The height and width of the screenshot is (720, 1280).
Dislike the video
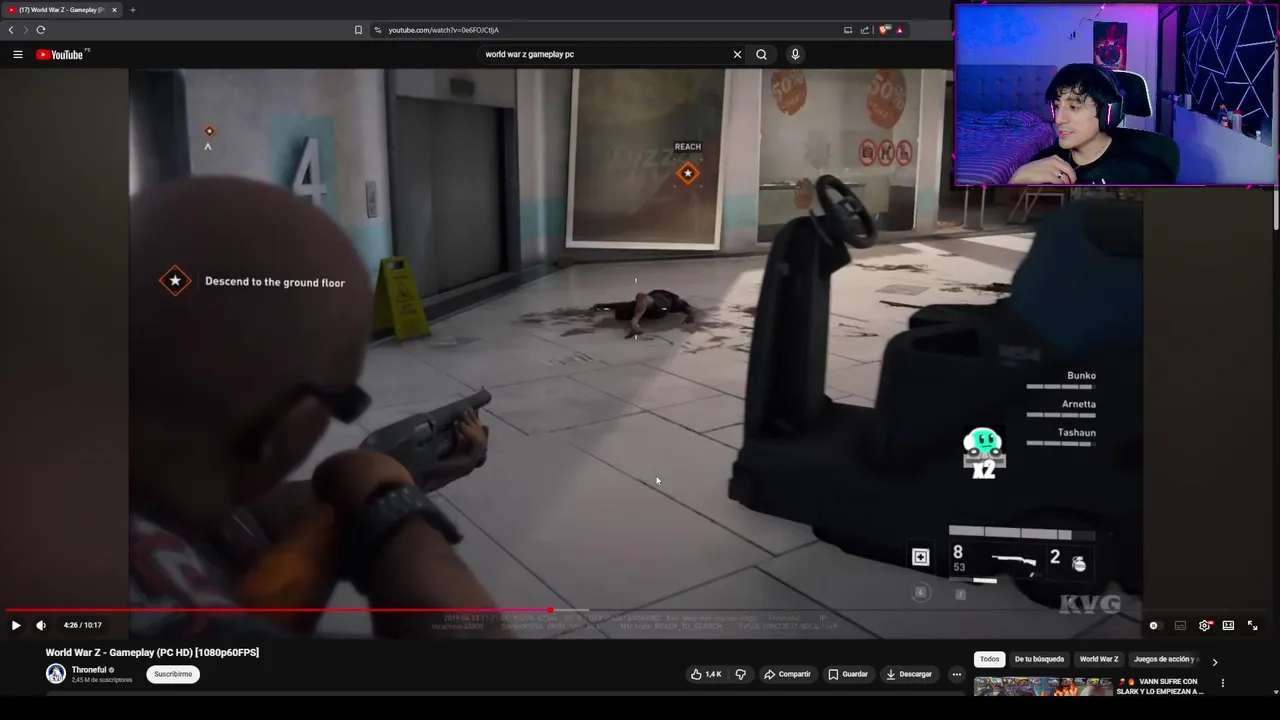(x=740, y=674)
